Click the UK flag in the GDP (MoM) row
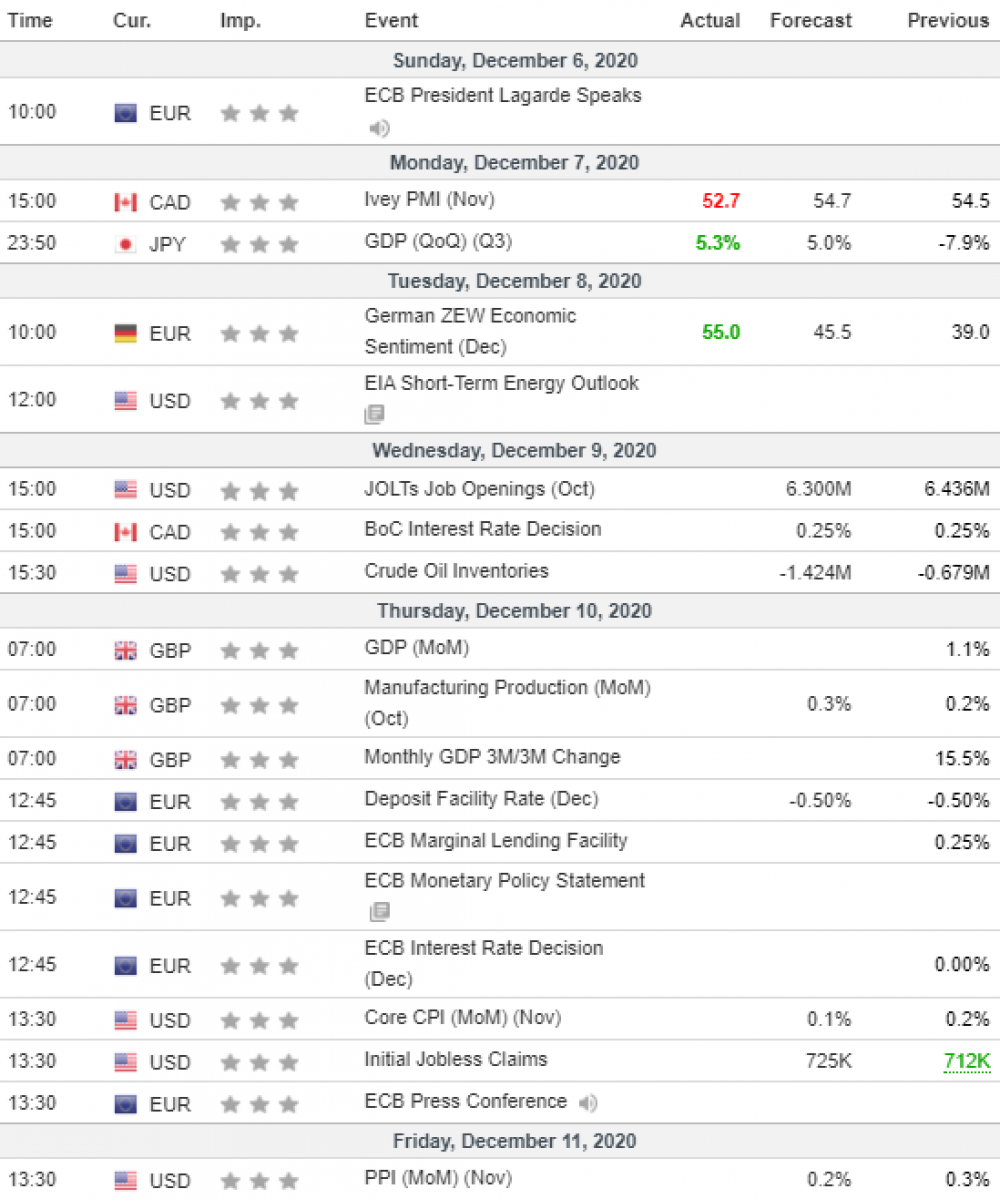The height and width of the screenshot is (1199, 1000). pos(125,651)
